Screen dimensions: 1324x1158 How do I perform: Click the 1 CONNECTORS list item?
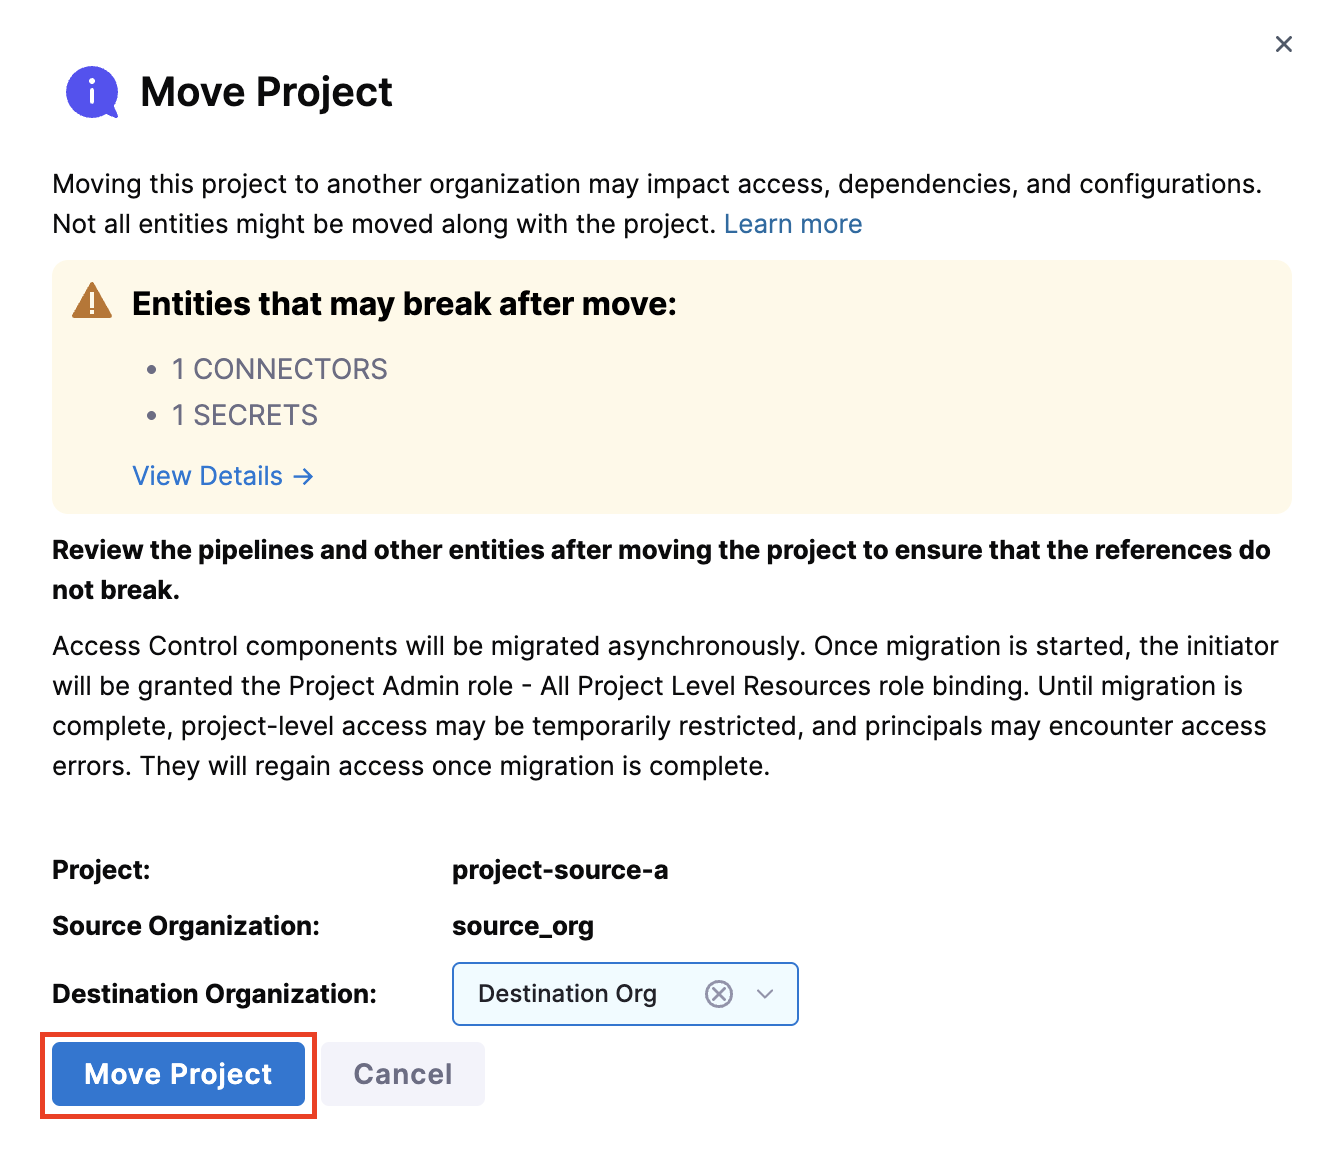coord(280,370)
